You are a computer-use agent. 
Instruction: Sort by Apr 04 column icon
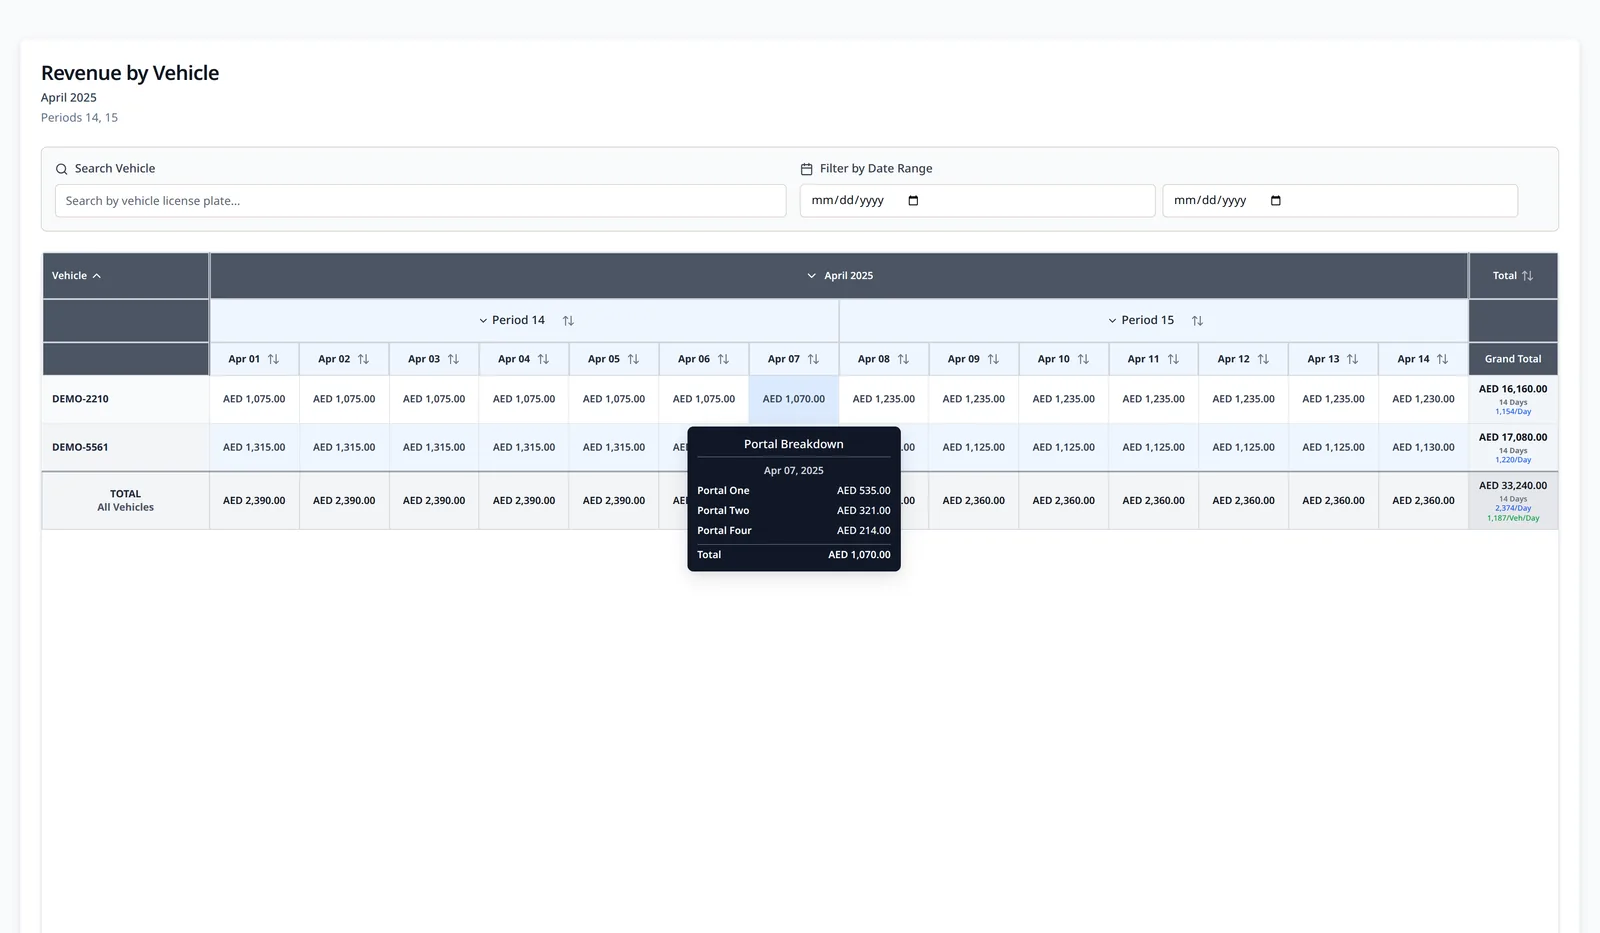click(x=543, y=359)
